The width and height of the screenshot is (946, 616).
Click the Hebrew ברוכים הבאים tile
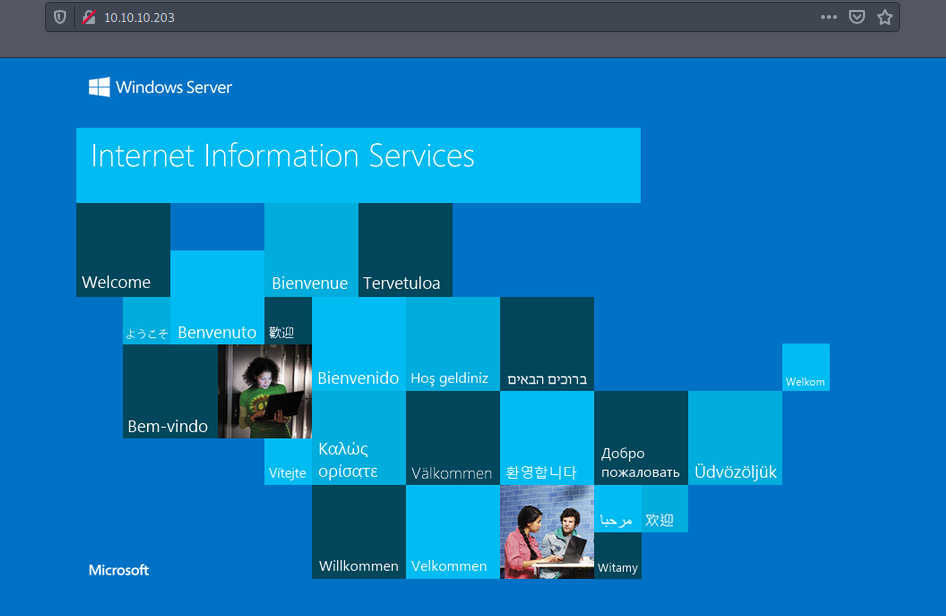click(x=547, y=344)
